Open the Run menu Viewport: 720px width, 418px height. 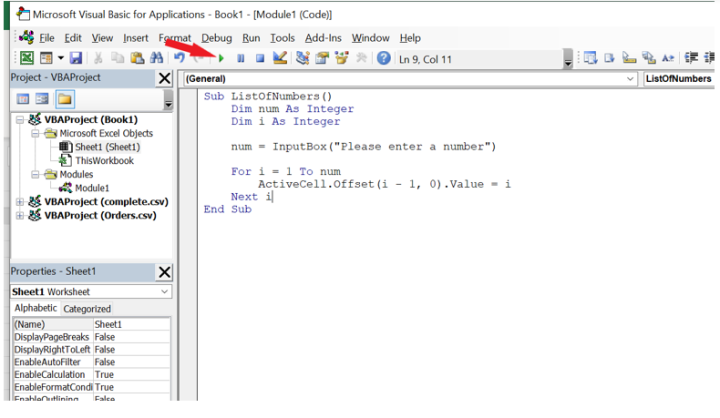point(251,38)
